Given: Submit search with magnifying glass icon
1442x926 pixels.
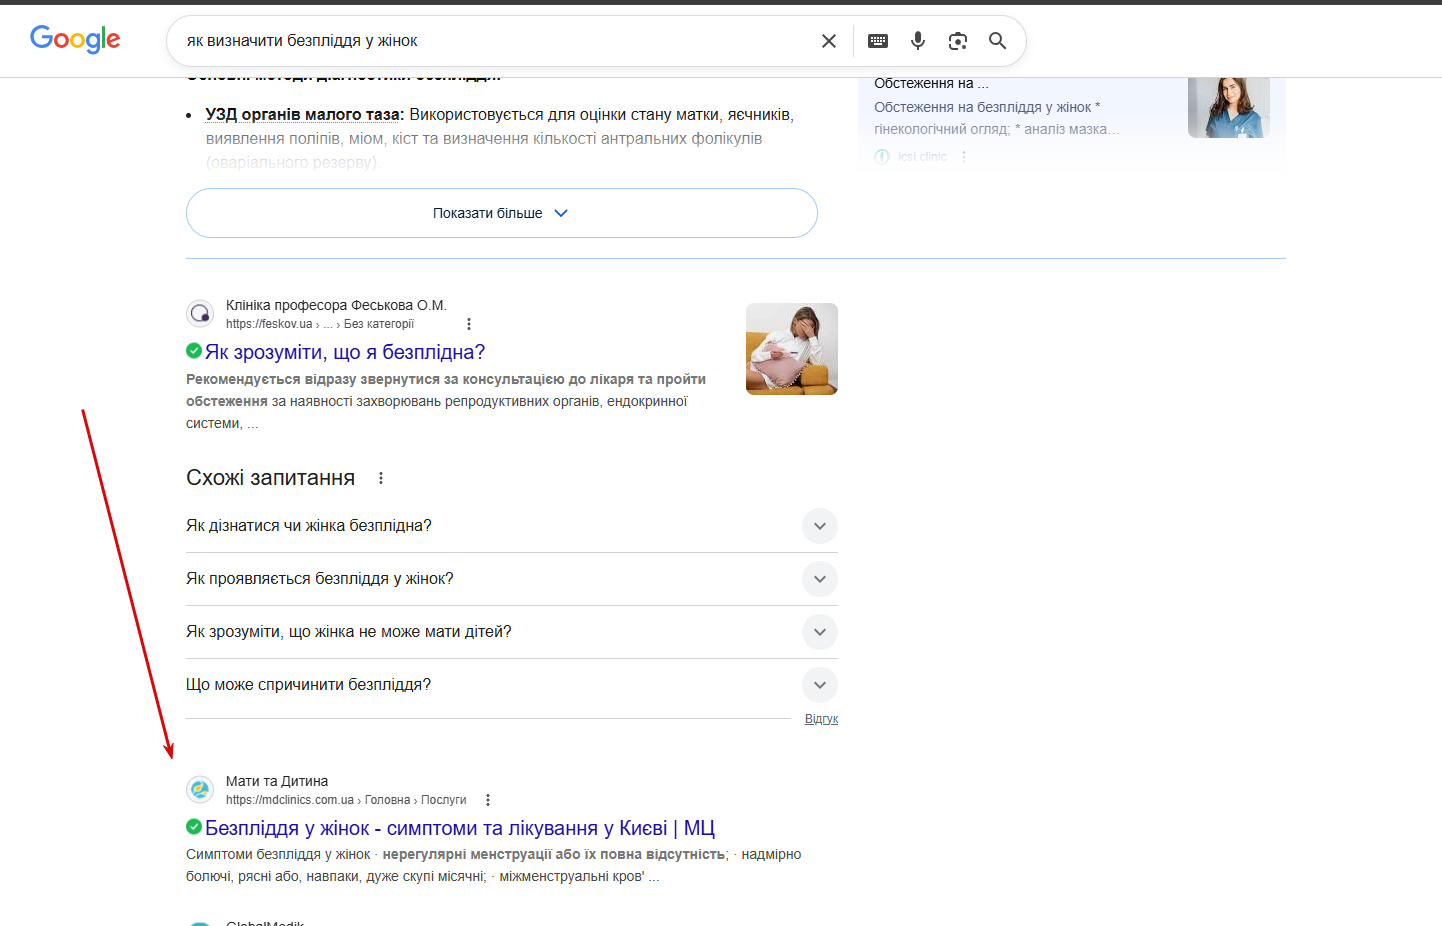Looking at the screenshot, I should [997, 41].
